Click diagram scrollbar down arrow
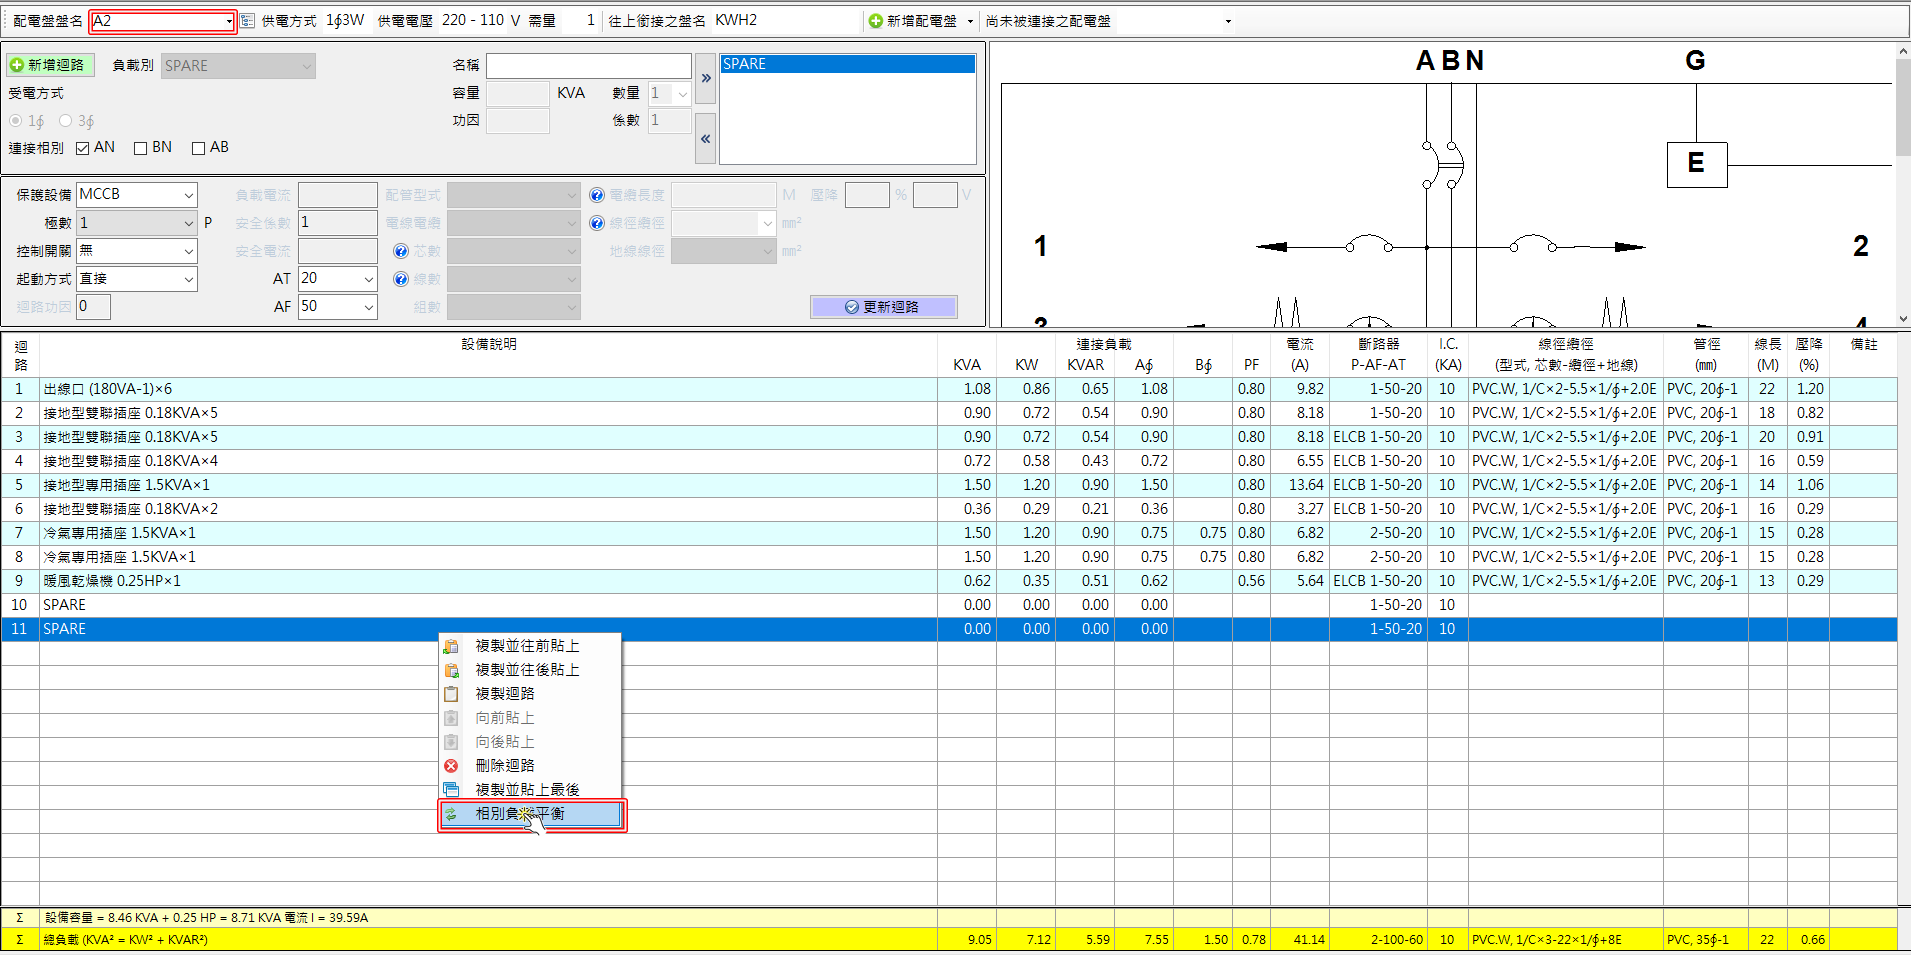 1902,319
